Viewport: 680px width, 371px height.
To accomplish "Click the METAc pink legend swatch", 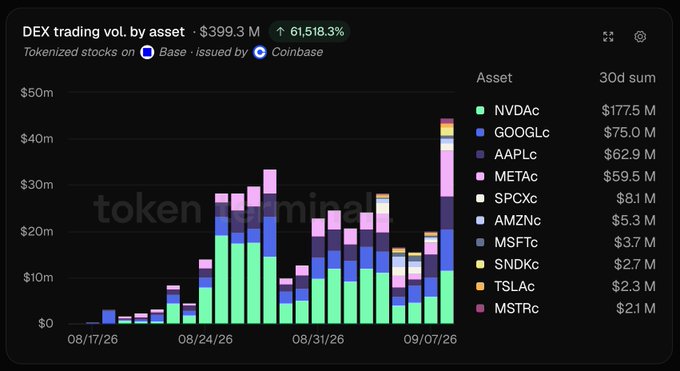I will pyautogui.click(x=480, y=176).
